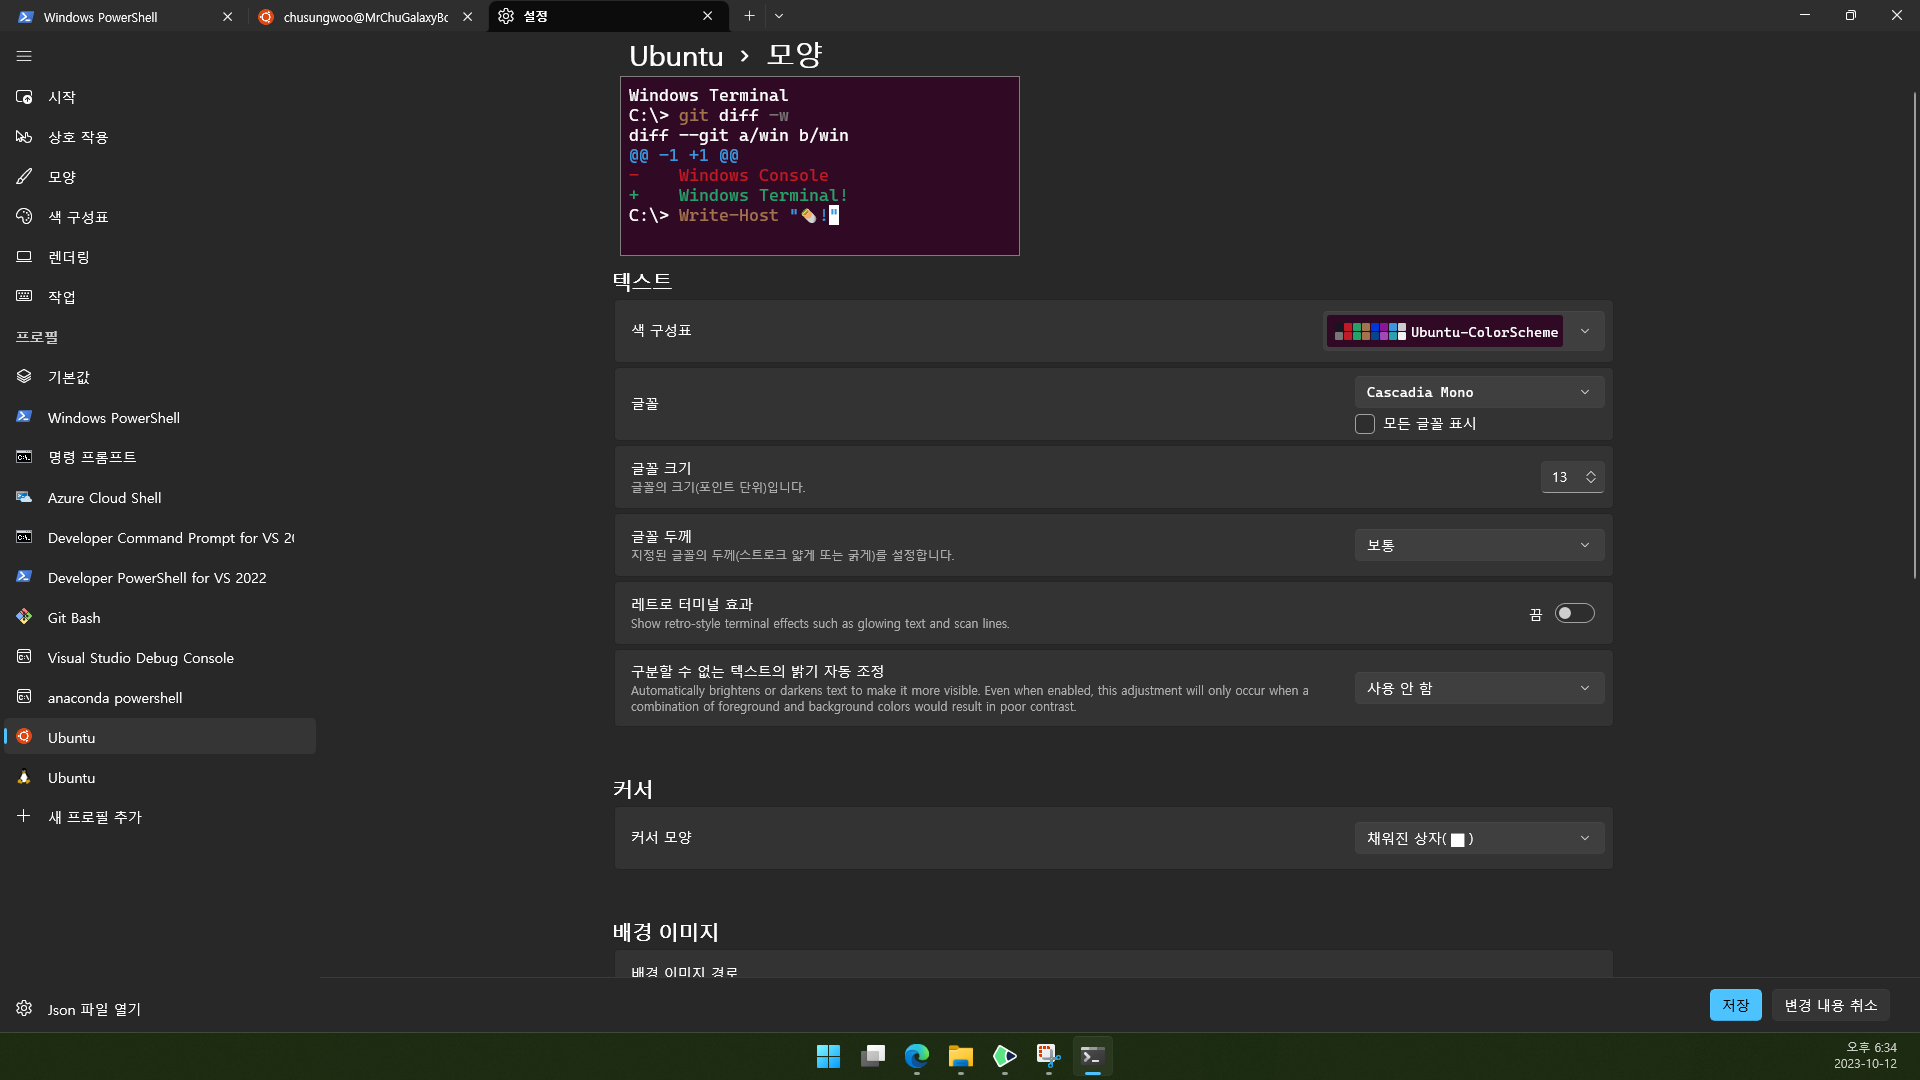The image size is (1920, 1080).
Task: Open new tab with the plus button
Action: click(749, 16)
